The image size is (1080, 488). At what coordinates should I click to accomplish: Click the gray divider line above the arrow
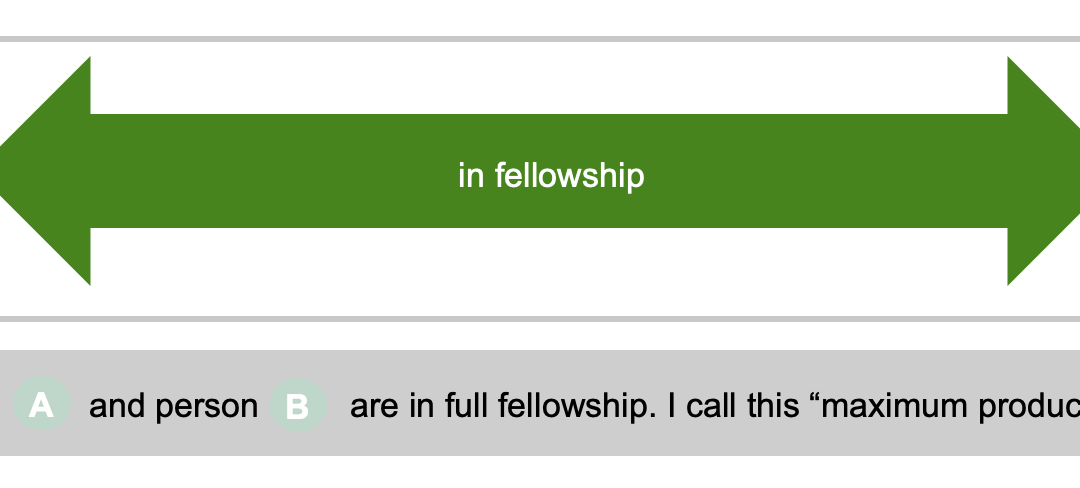click(540, 39)
